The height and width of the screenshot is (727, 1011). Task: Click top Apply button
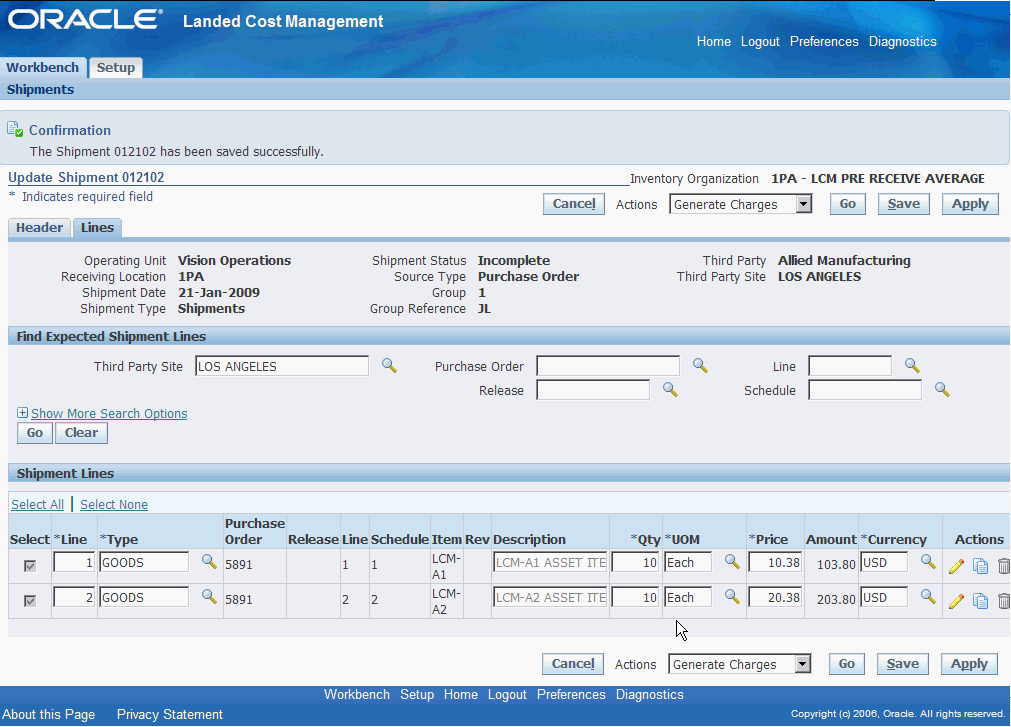(x=970, y=204)
